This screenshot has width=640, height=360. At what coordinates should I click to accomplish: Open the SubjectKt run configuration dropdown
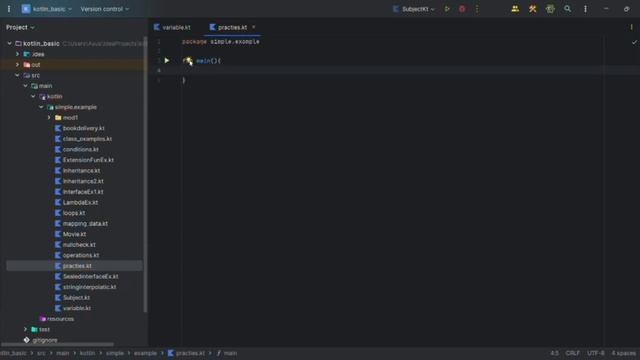[x=414, y=9]
